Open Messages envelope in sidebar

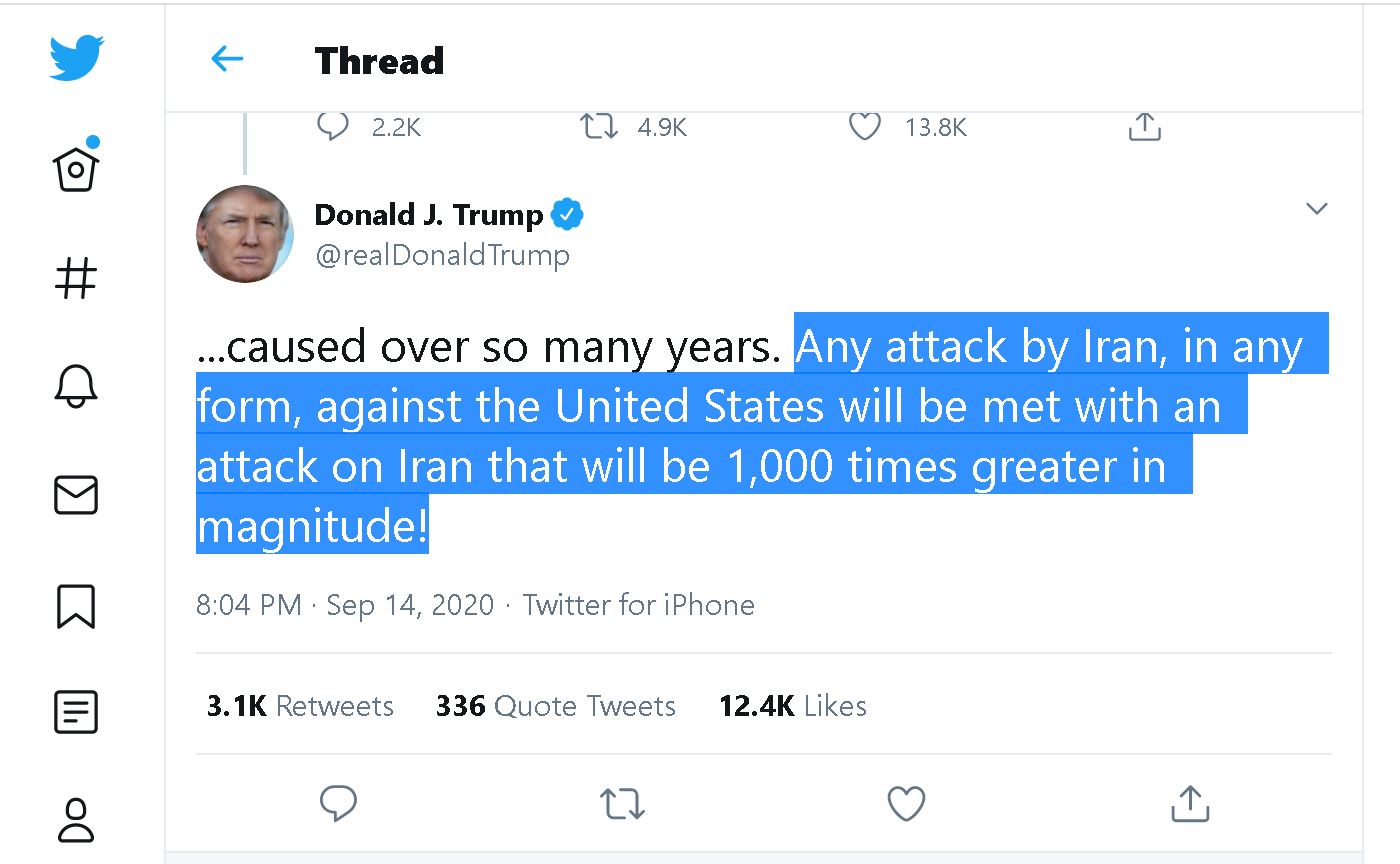point(76,495)
